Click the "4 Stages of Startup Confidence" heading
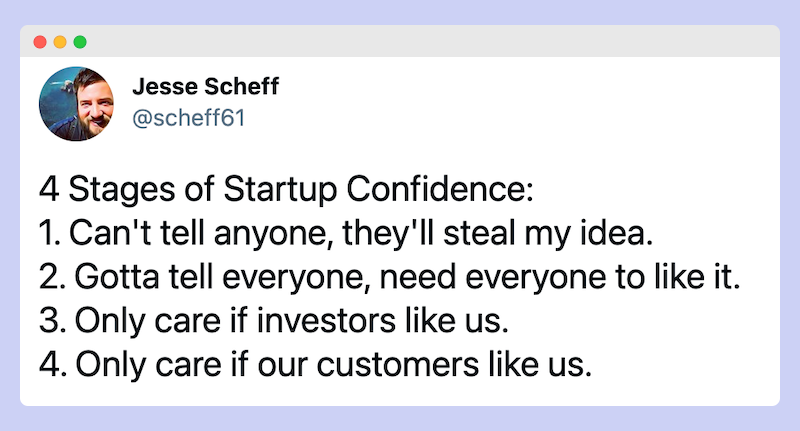Viewport: 800px width, 431px height. pyautogui.click(x=286, y=190)
